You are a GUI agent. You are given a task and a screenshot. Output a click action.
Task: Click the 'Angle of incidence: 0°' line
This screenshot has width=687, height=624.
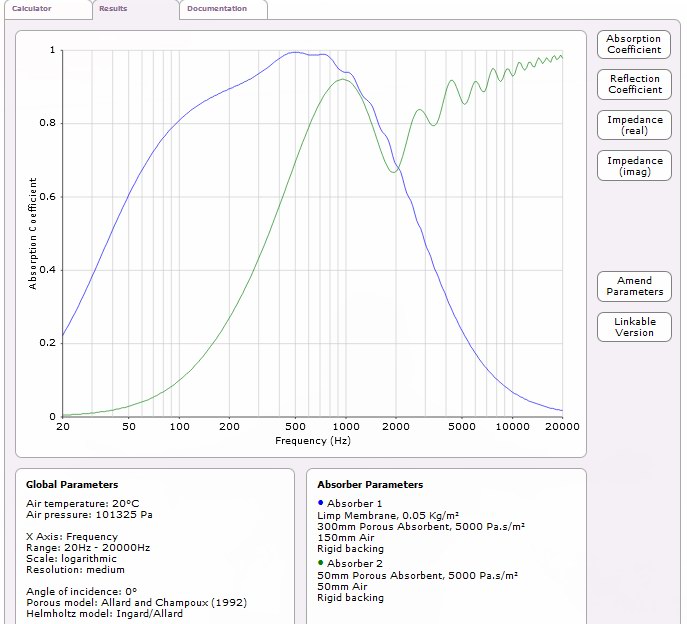pyautogui.click(x=81, y=592)
